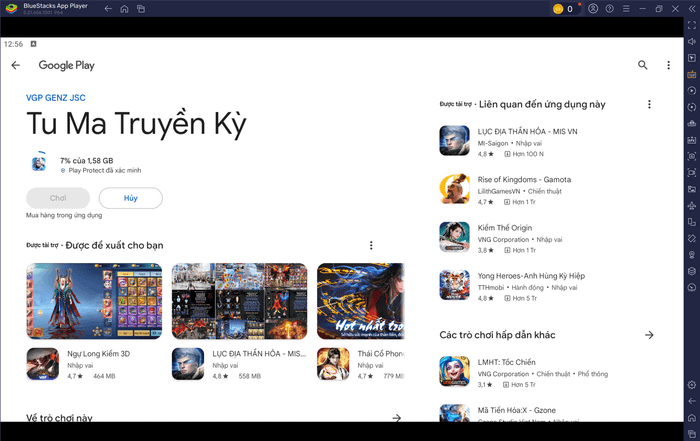Viewport: 700px width, 441px height.
Task: Click Yong Heroes app icon
Action: (454, 285)
